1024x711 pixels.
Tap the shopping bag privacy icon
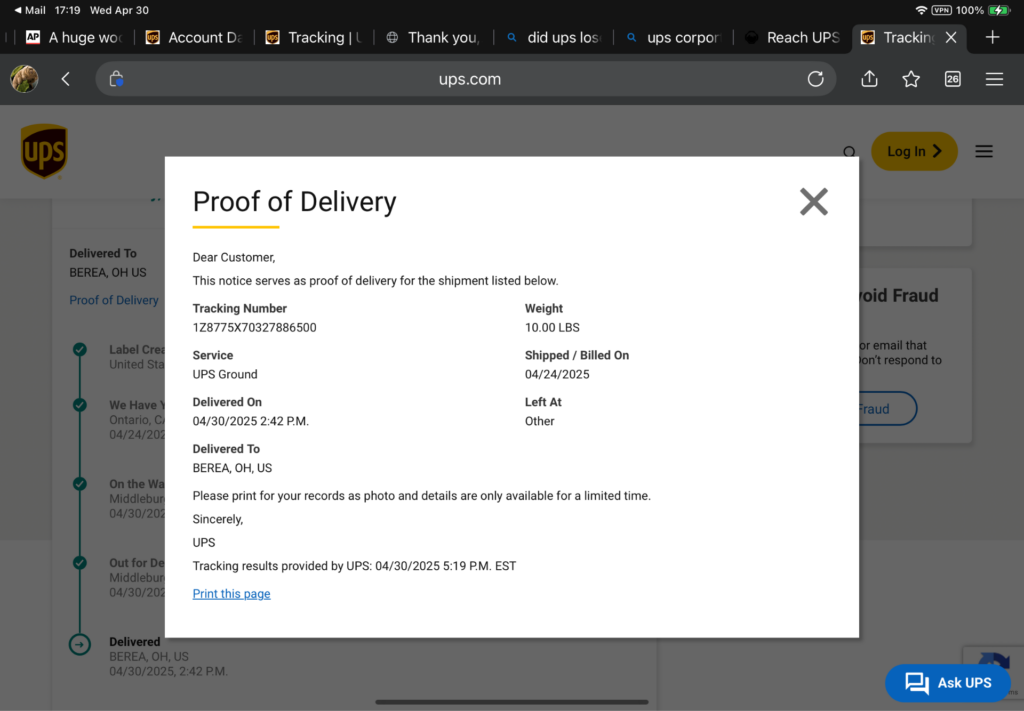(116, 79)
